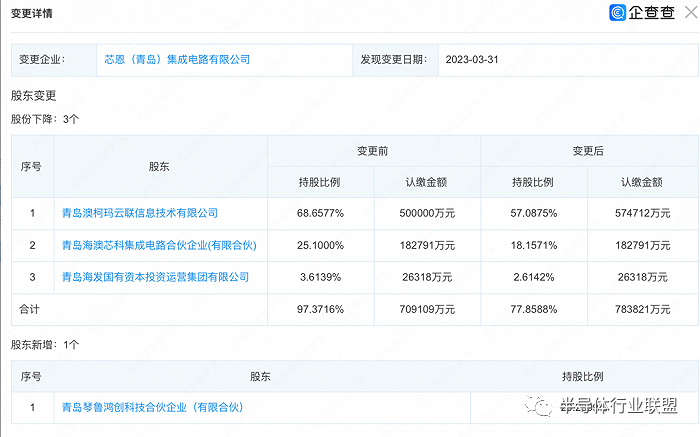
Task: Close the 变更详情 dialog with X
Action: pyautogui.click(x=691, y=12)
